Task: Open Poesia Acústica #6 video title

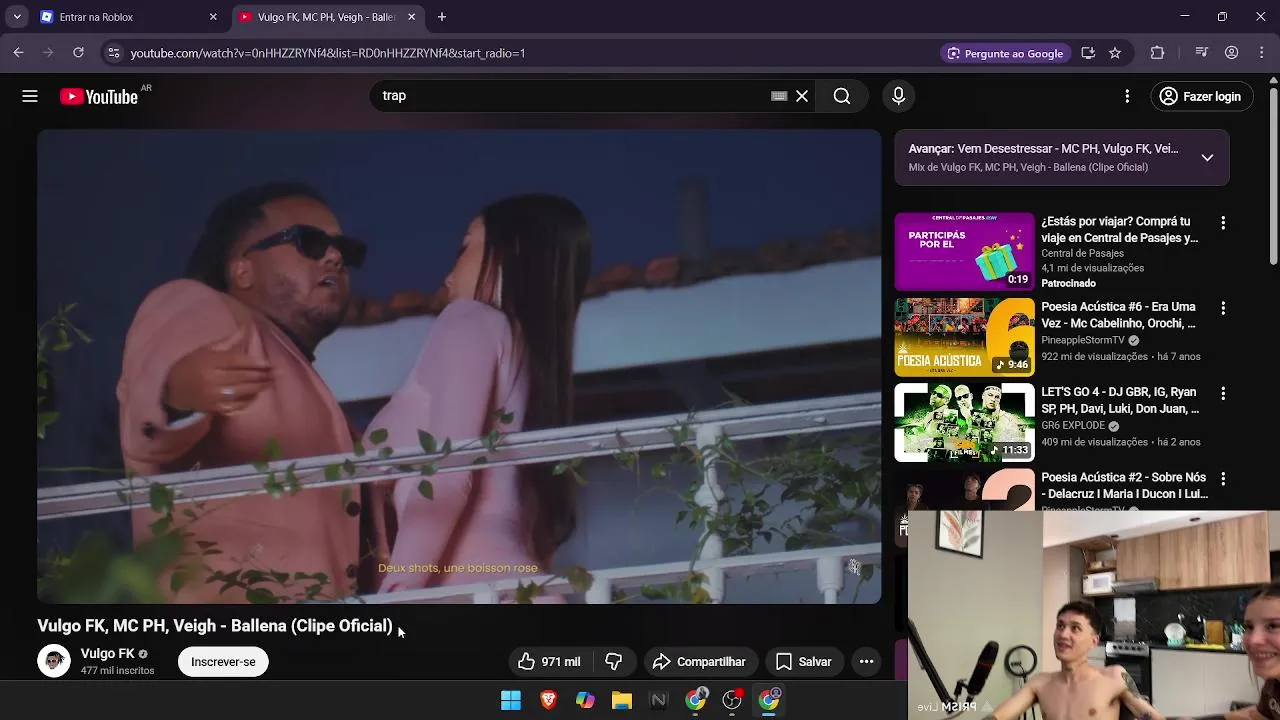Action: tap(1118, 315)
